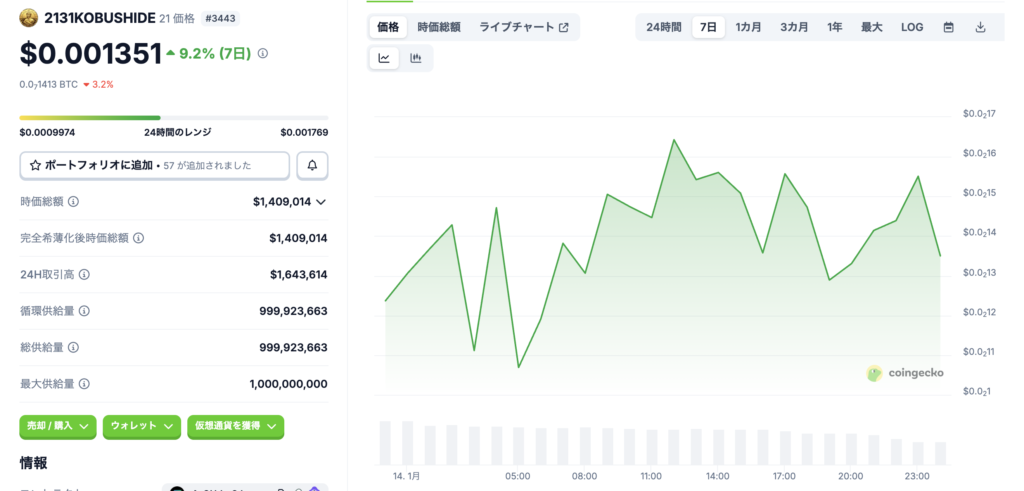The height and width of the screenshot is (491, 1024).
Task: Click info icon next to 24H取引高
Action: click(x=84, y=274)
